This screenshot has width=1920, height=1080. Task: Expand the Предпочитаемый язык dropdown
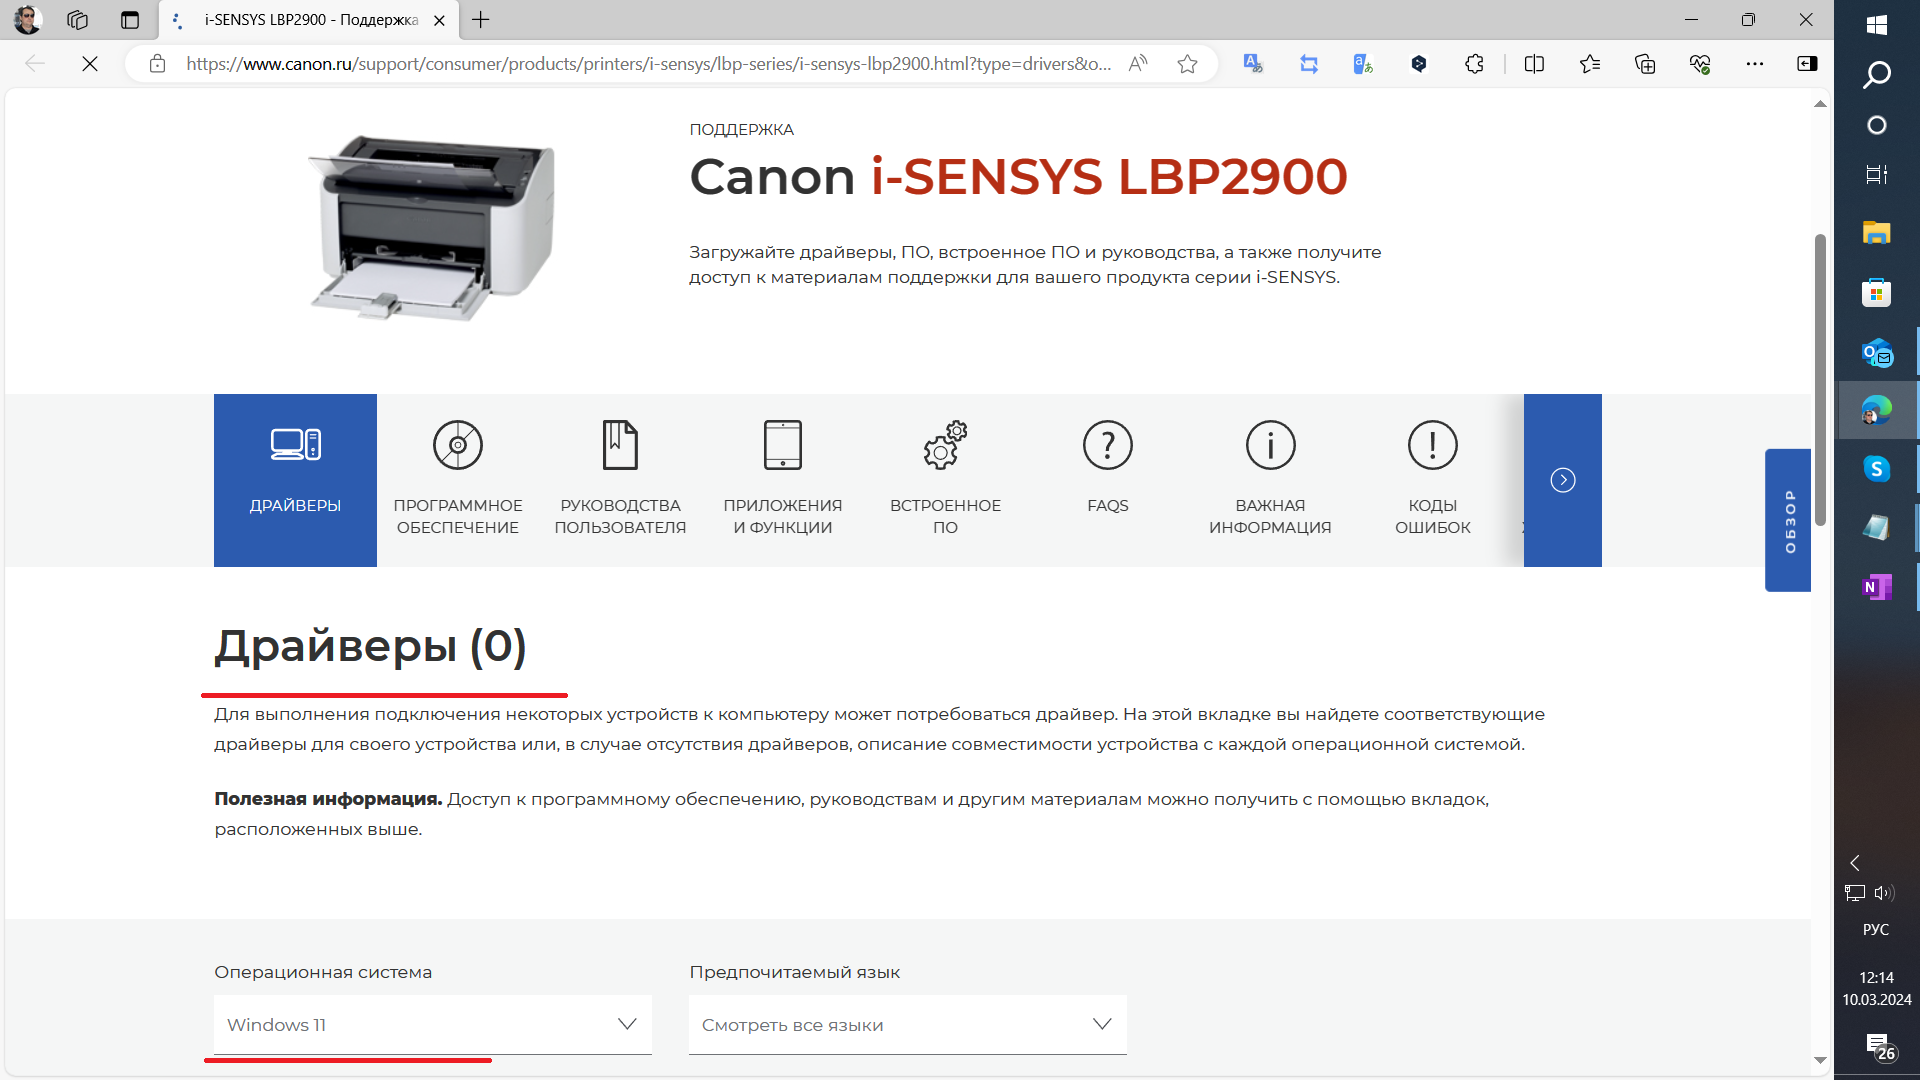coord(908,1024)
